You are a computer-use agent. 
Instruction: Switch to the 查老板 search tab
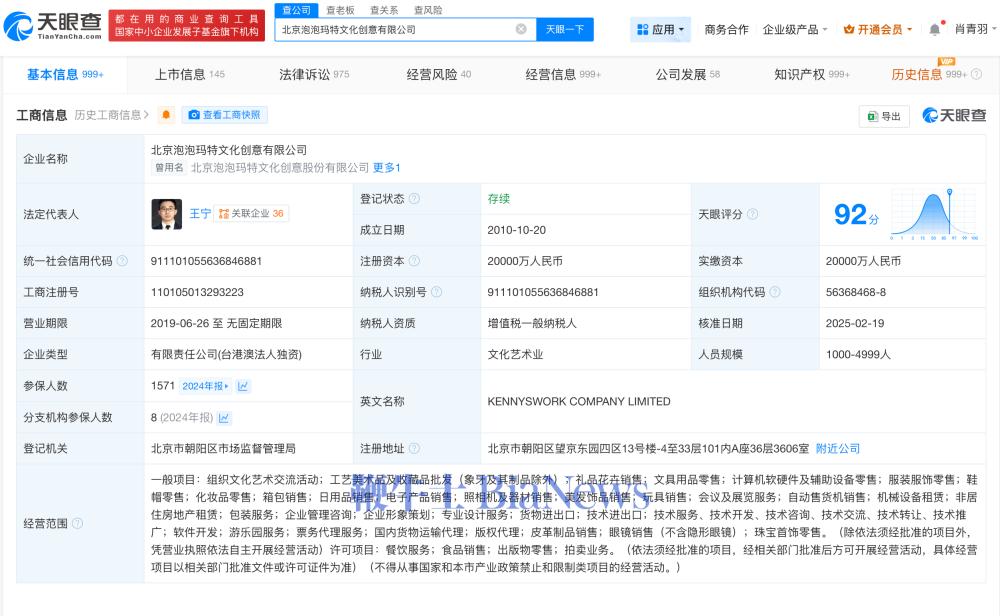[x=340, y=10]
